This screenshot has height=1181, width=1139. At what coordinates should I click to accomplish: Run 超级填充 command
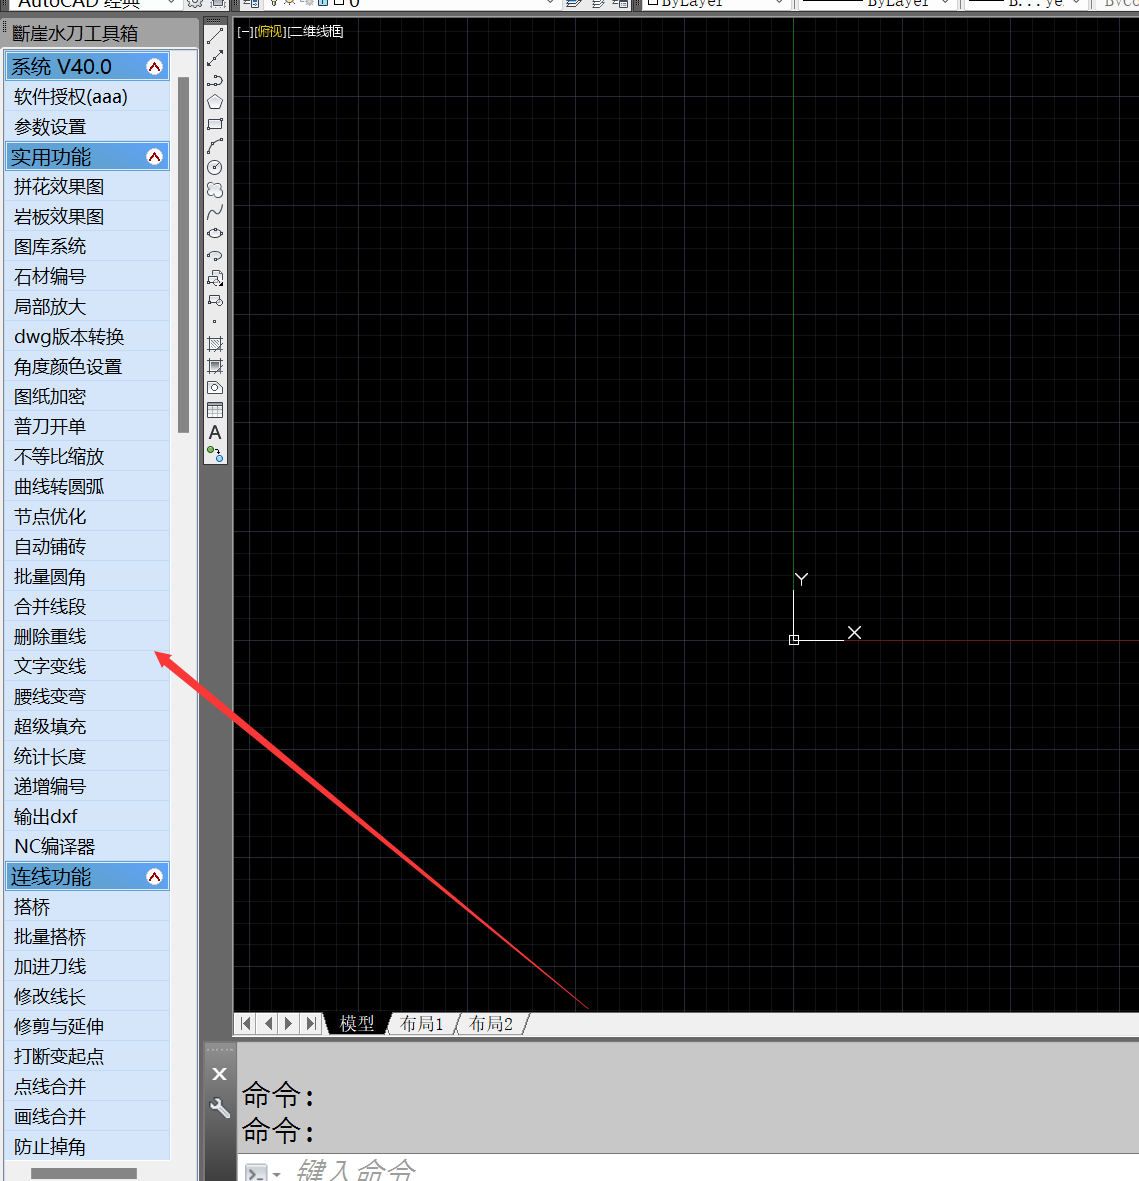(87, 727)
